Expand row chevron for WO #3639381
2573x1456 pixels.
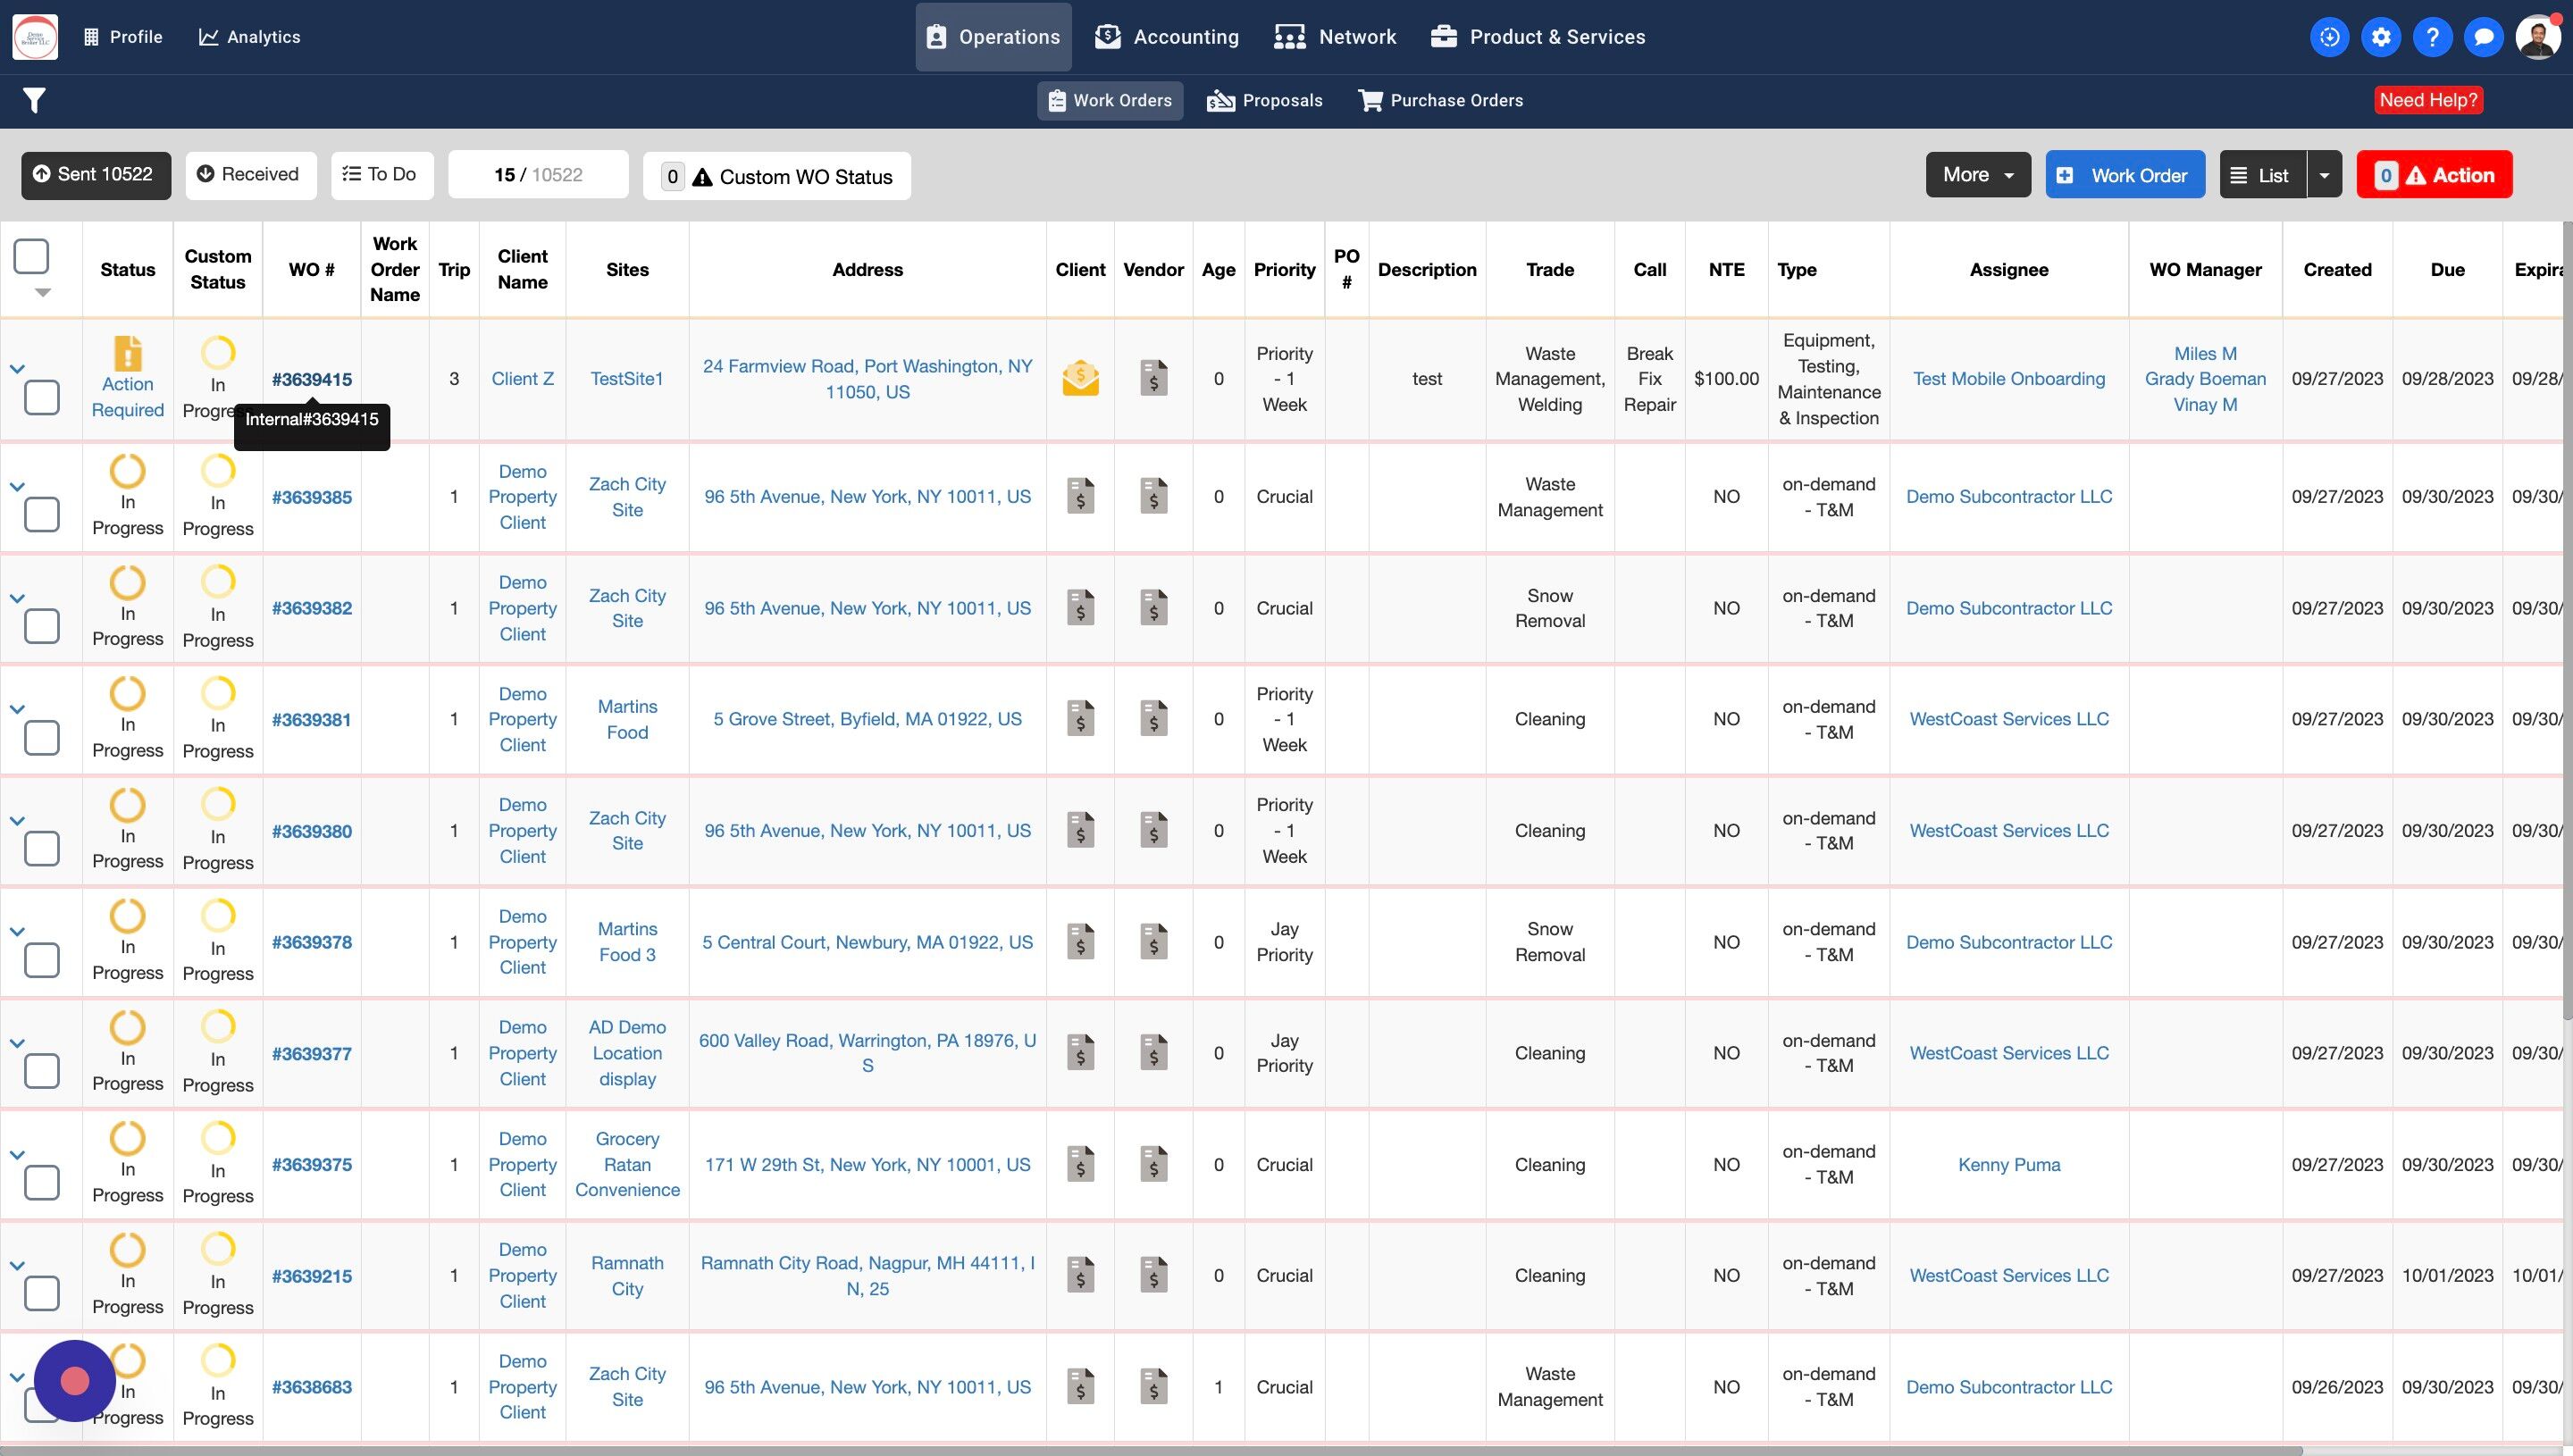point(17,709)
